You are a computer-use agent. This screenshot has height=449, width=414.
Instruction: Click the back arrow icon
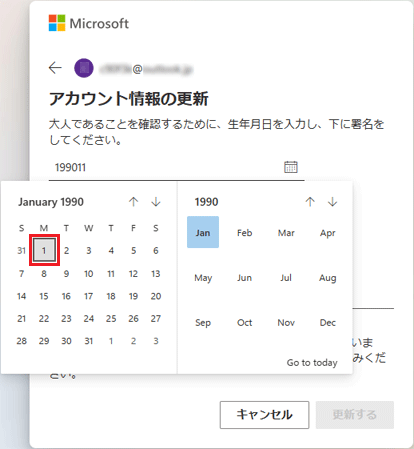[55, 68]
